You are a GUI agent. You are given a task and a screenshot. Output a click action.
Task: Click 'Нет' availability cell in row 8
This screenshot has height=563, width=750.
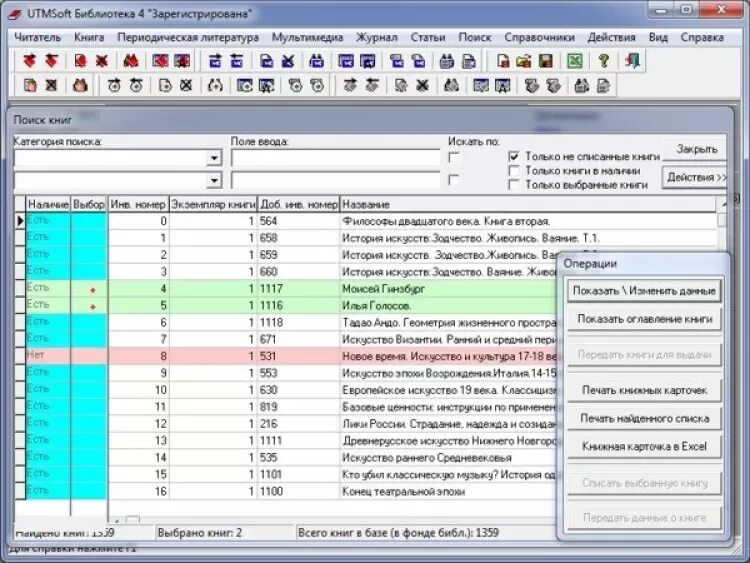[48, 355]
